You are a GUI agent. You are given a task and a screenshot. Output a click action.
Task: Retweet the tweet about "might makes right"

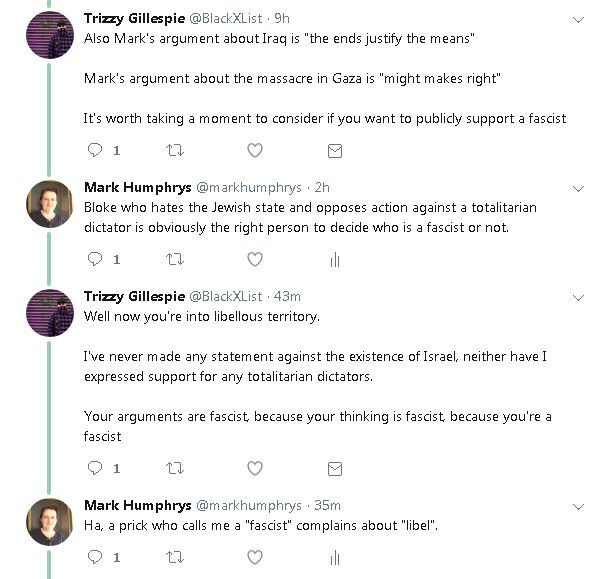pyautogui.click(x=174, y=150)
